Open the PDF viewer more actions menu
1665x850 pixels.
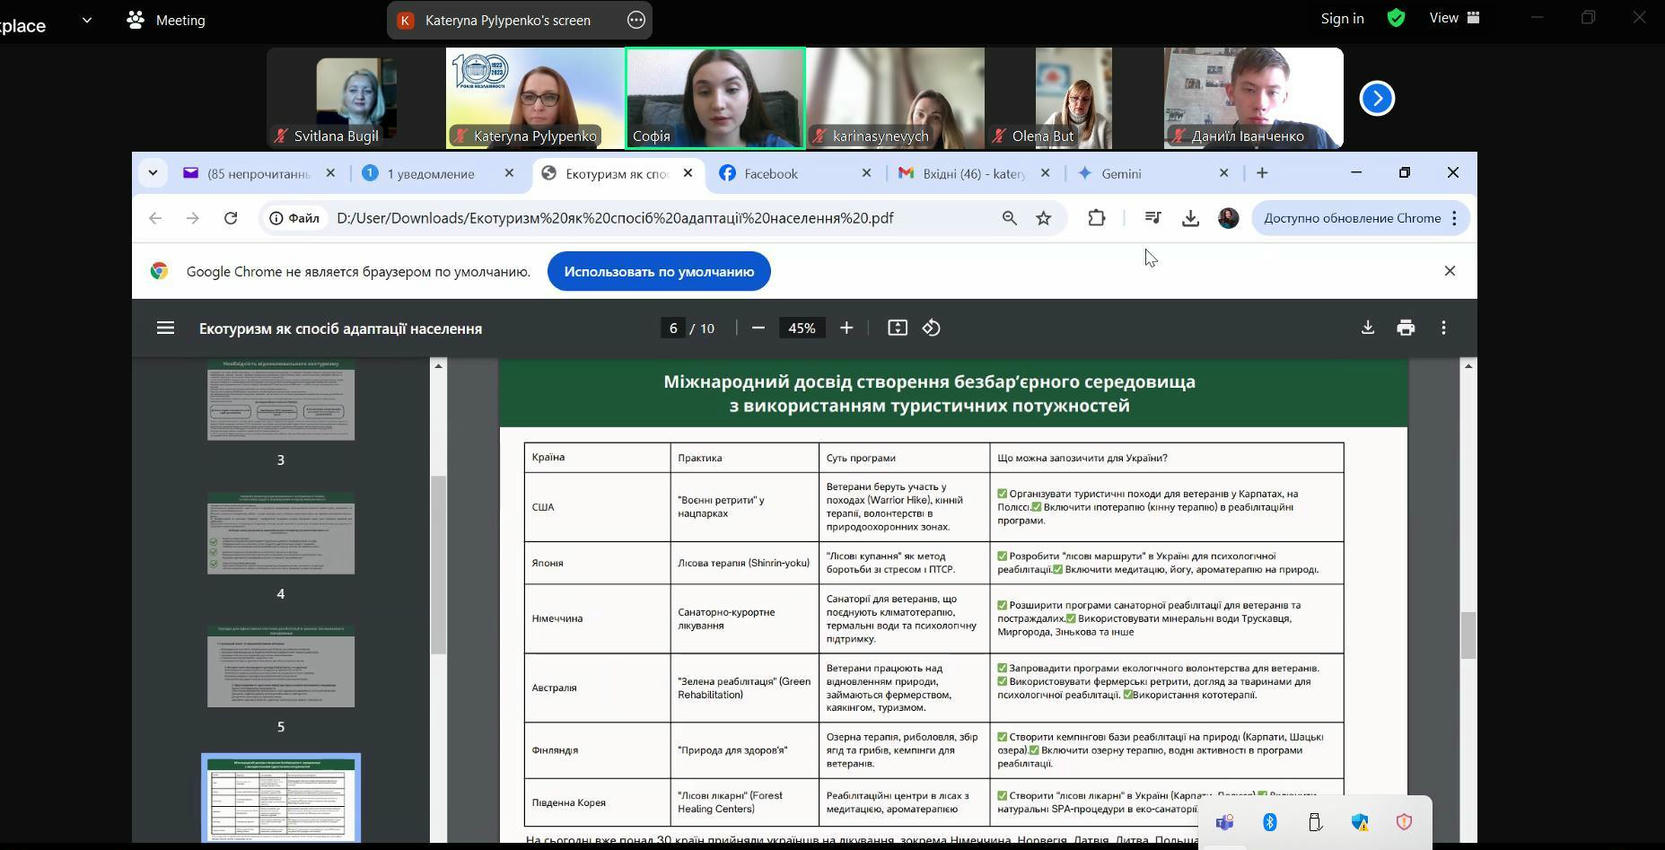coord(1443,328)
